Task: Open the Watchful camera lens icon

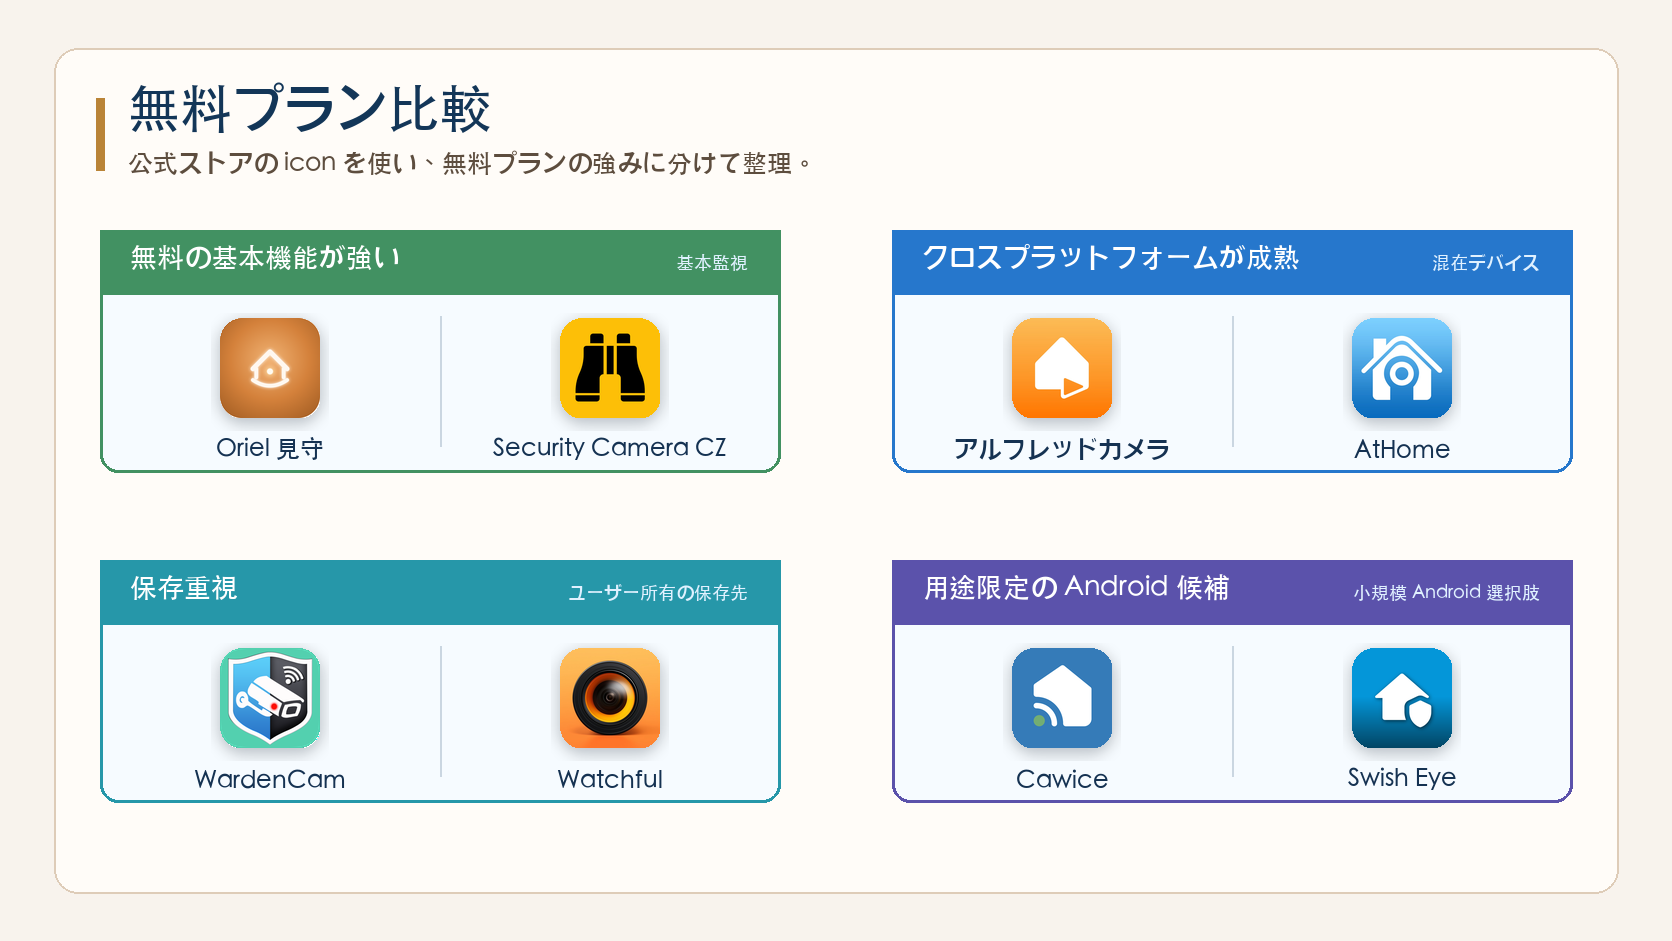Action: pyautogui.click(x=610, y=698)
